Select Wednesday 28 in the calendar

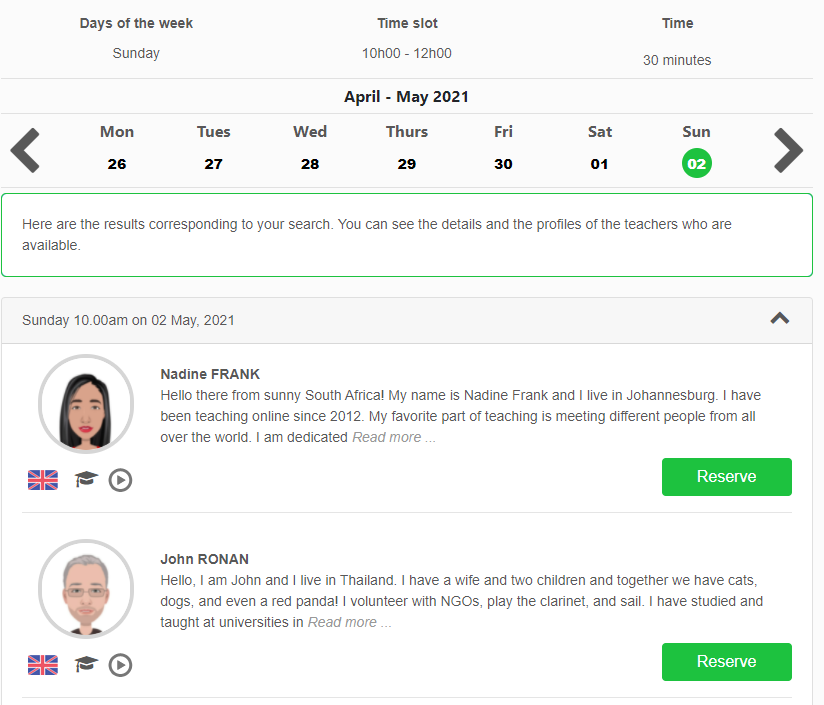tap(310, 163)
